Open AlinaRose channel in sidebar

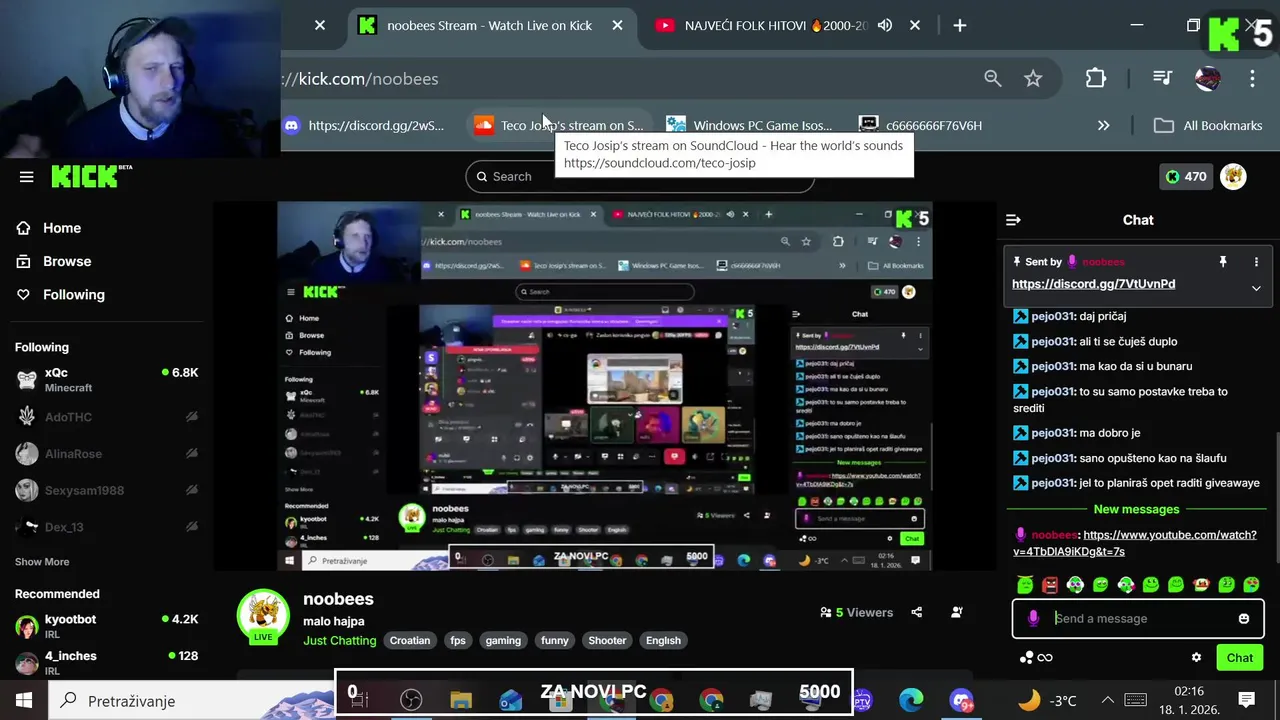pos(107,454)
